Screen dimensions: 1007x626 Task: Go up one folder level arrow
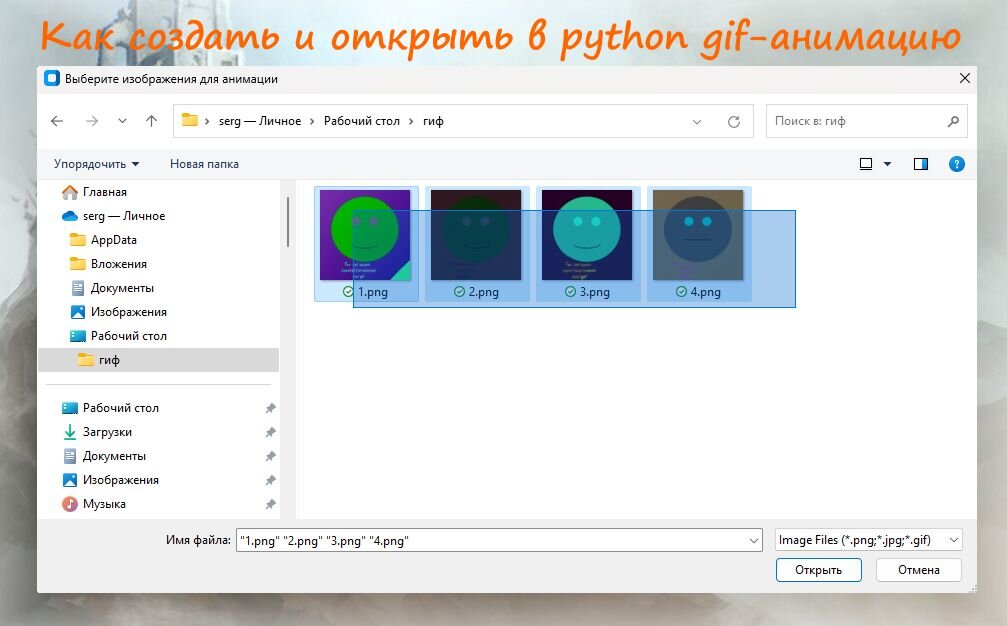point(152,121)
